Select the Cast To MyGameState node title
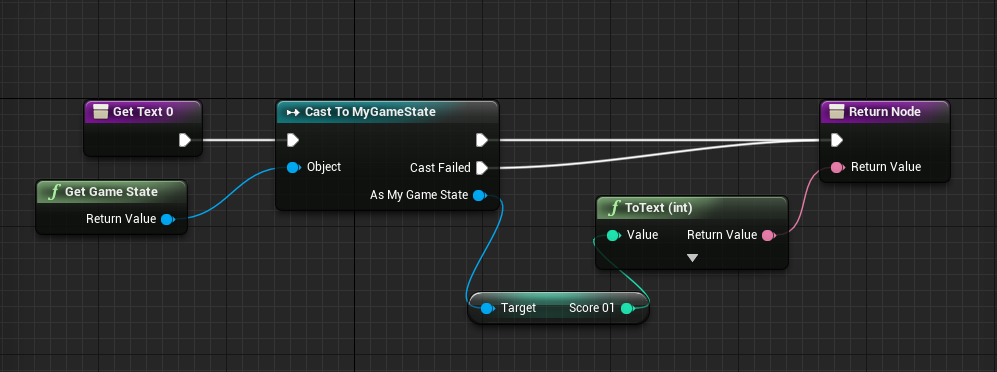This screenshot has height=372, width=997. click(x=370, y=112)
